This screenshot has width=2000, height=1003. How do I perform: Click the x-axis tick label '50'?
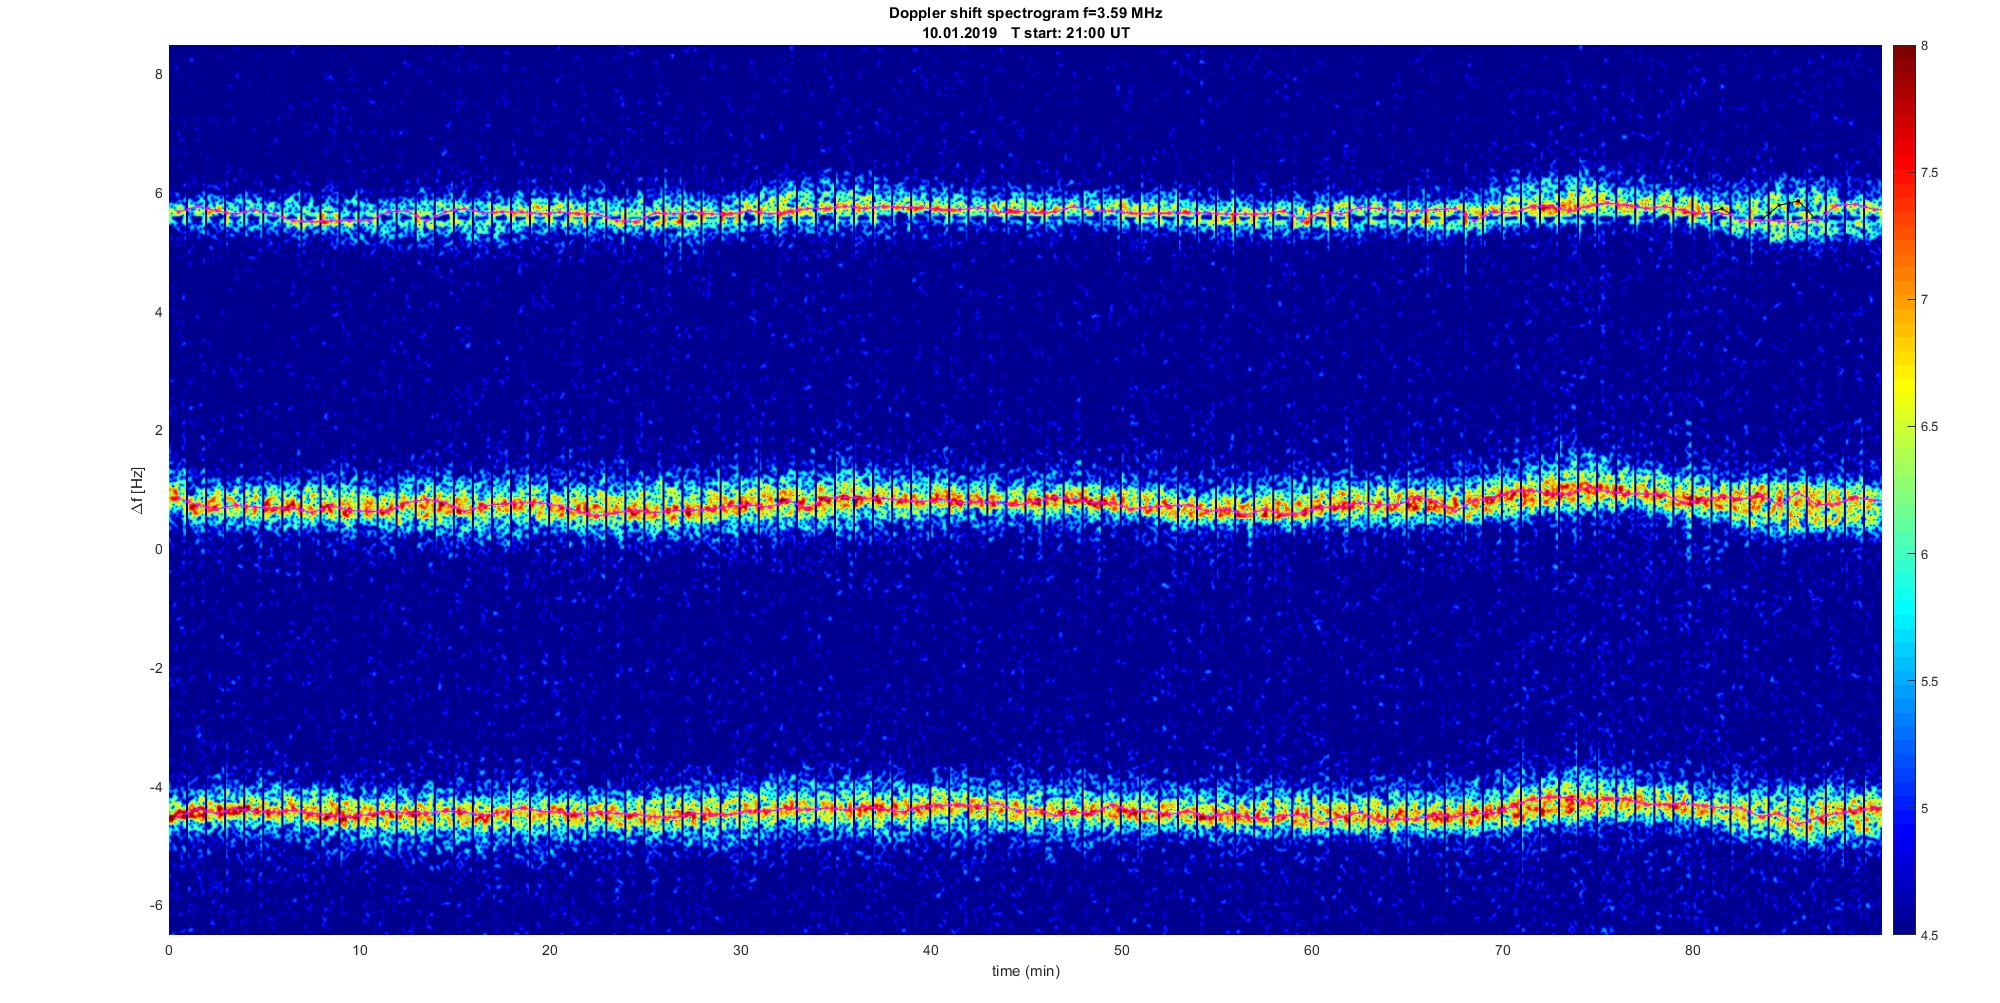click(x=1121, y=951)
